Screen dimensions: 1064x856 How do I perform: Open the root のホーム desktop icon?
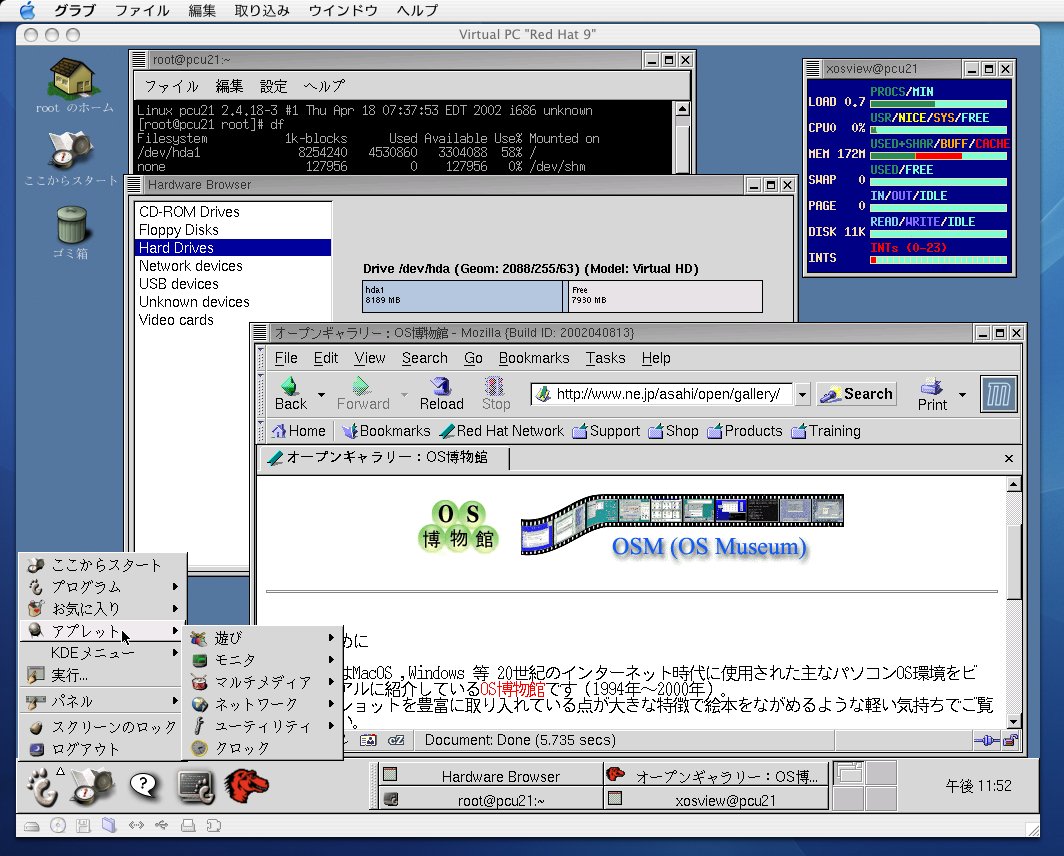(x=73, y=86)
